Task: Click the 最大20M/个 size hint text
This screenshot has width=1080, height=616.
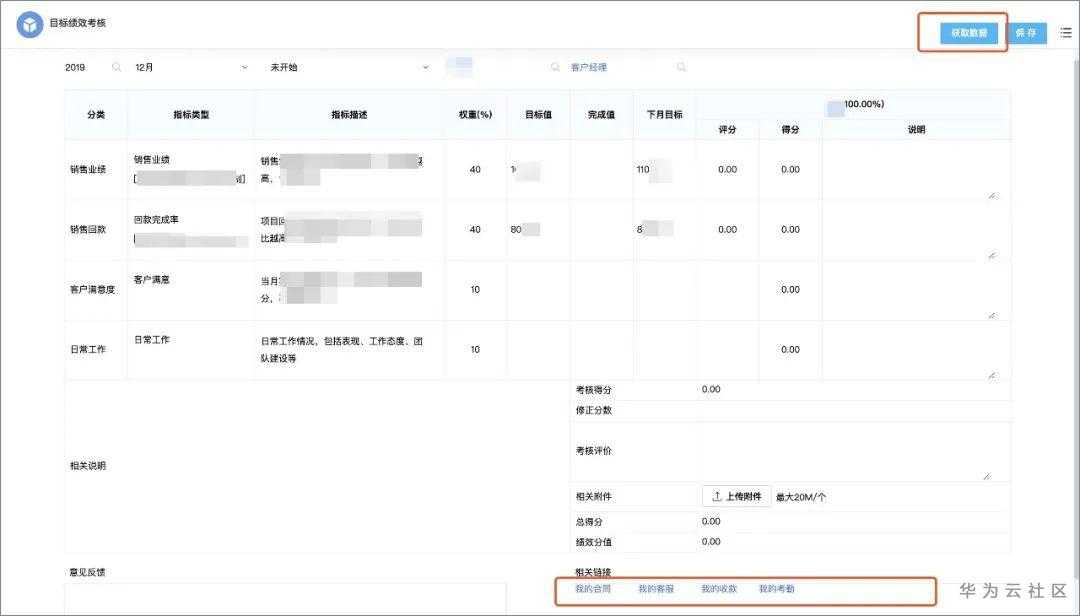Action: pyautogui.click(x=800, y=497)
